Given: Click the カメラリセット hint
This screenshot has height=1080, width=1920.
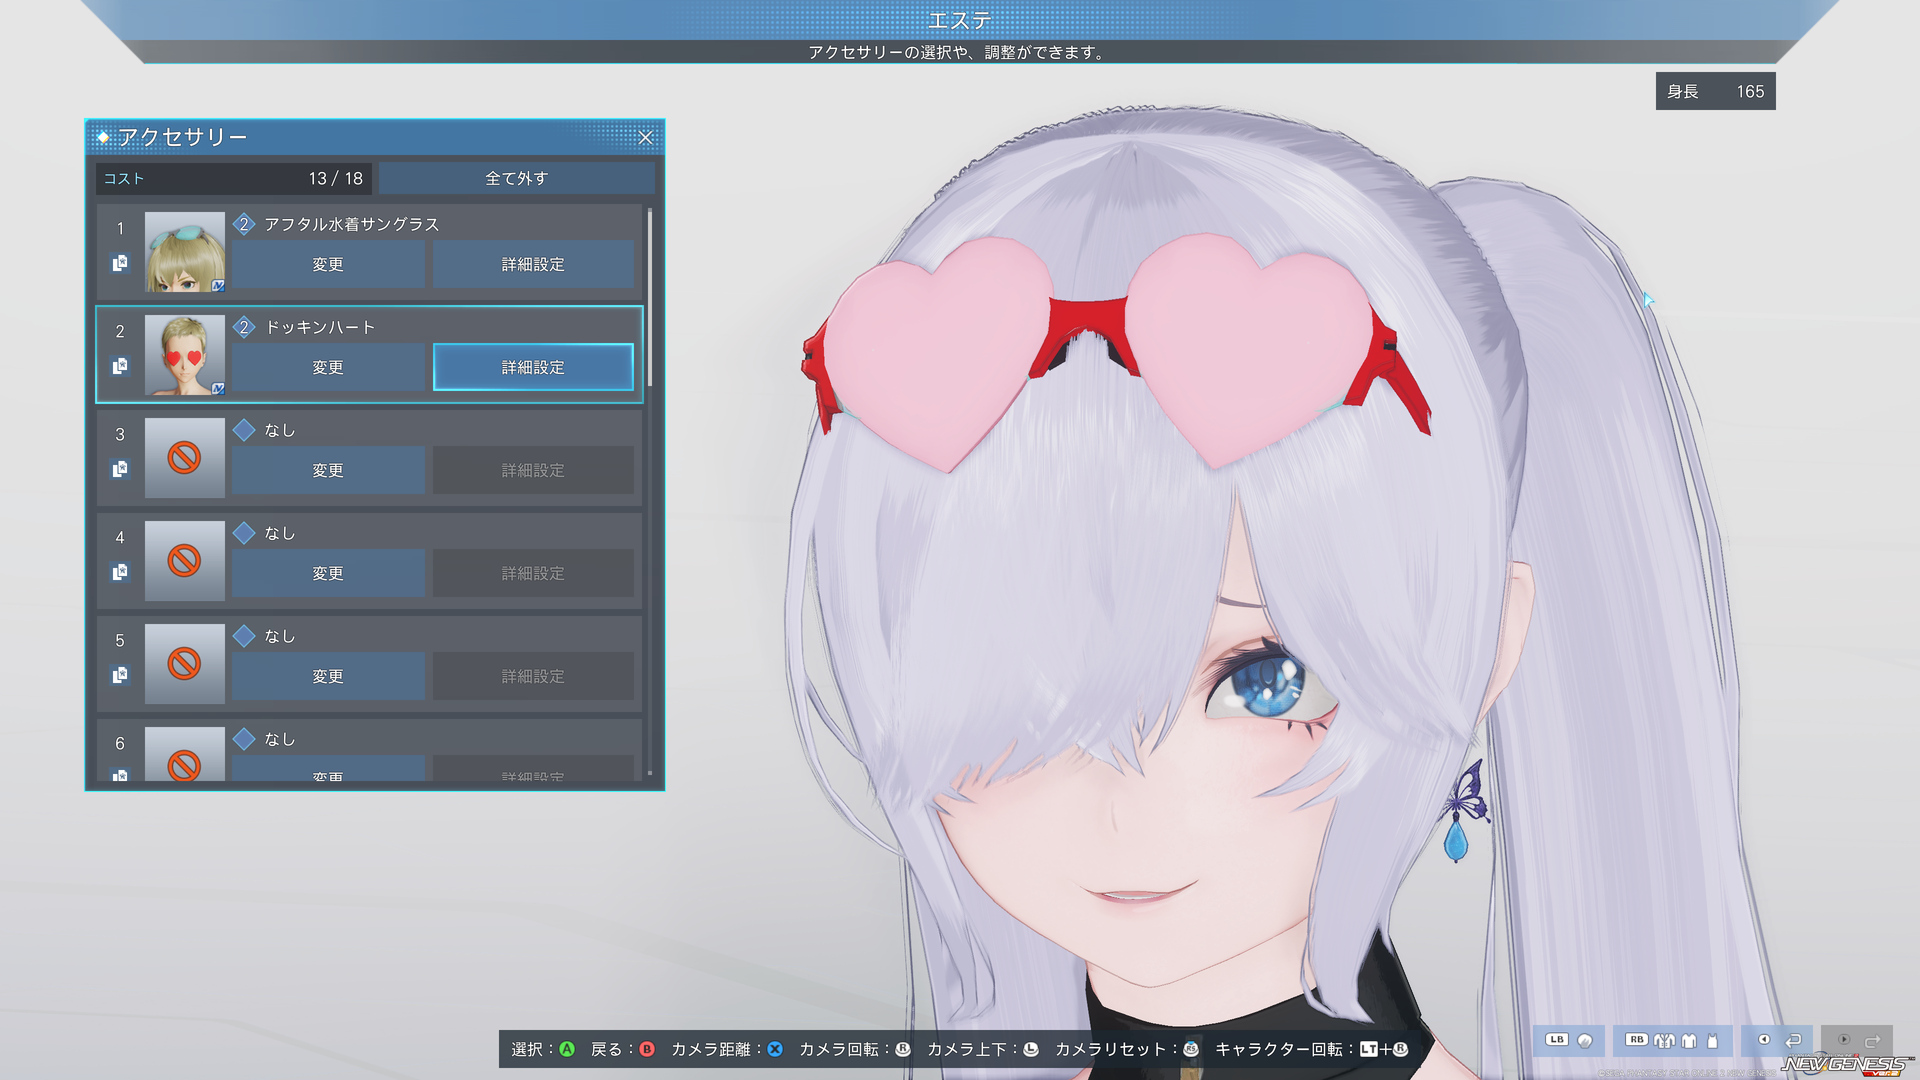Looking at the screenshot, I should tap(1127, 1049).
